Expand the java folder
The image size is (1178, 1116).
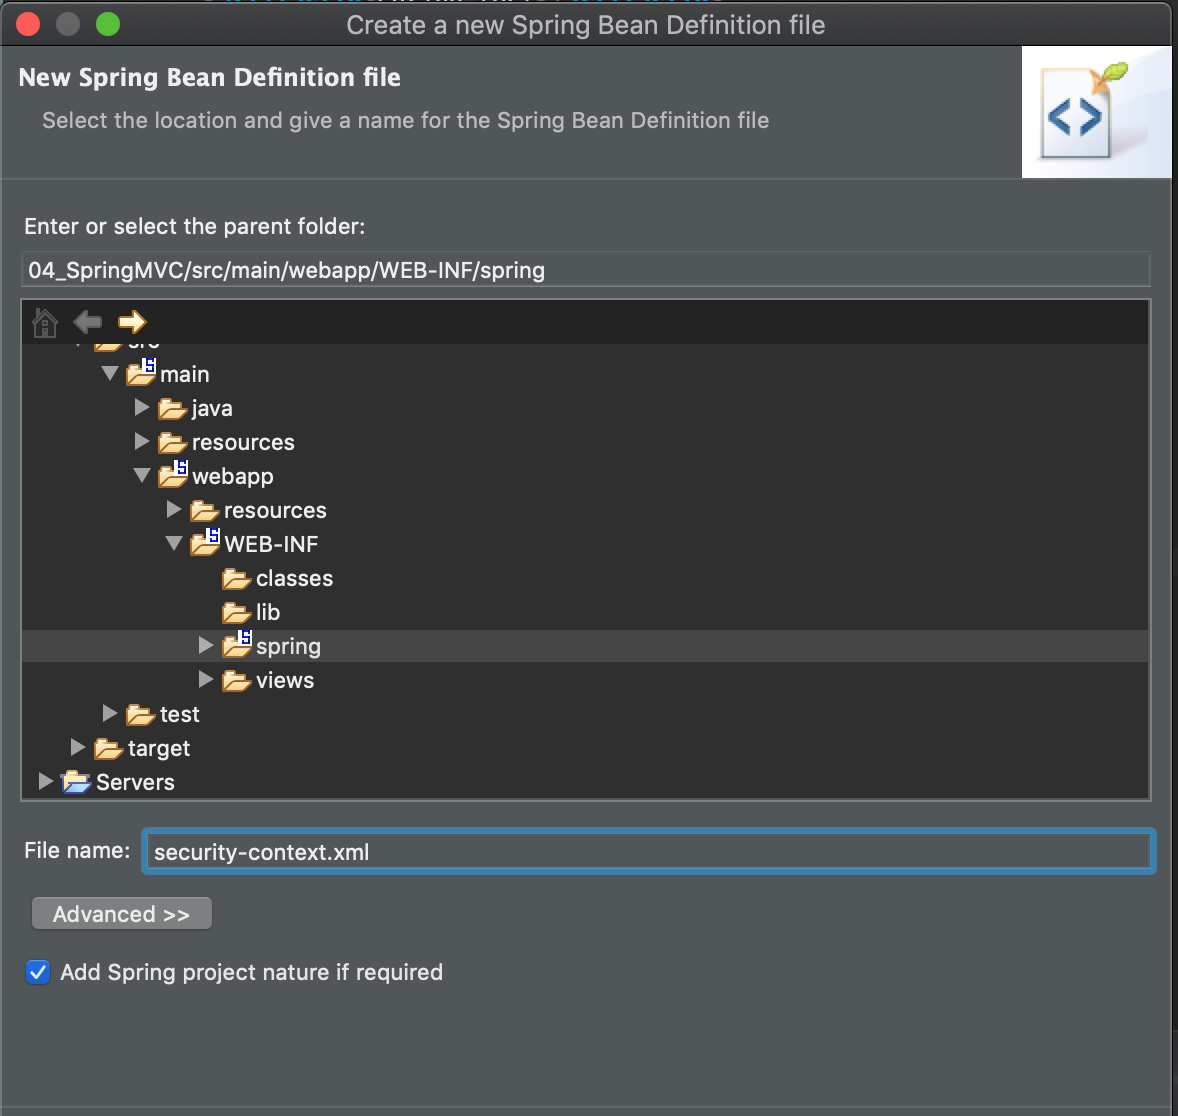coord(141,407)
